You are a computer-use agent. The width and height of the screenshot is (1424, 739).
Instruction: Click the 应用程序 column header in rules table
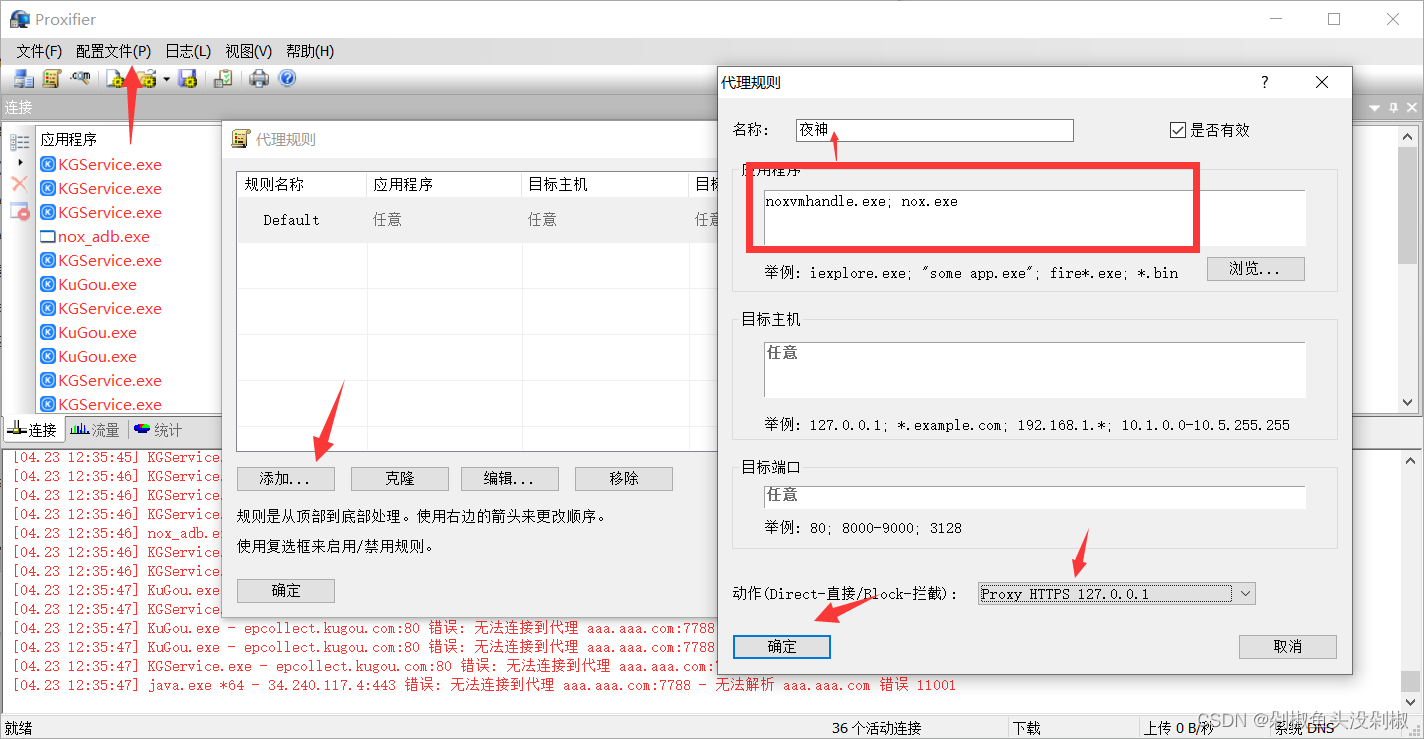click(x=445, y=185)
